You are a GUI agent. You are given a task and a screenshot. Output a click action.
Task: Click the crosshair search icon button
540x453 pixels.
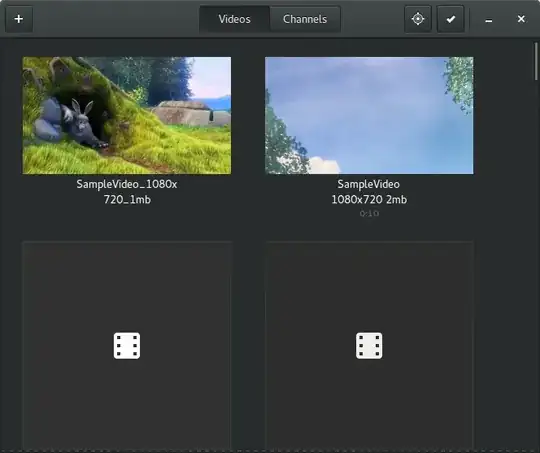418,19
